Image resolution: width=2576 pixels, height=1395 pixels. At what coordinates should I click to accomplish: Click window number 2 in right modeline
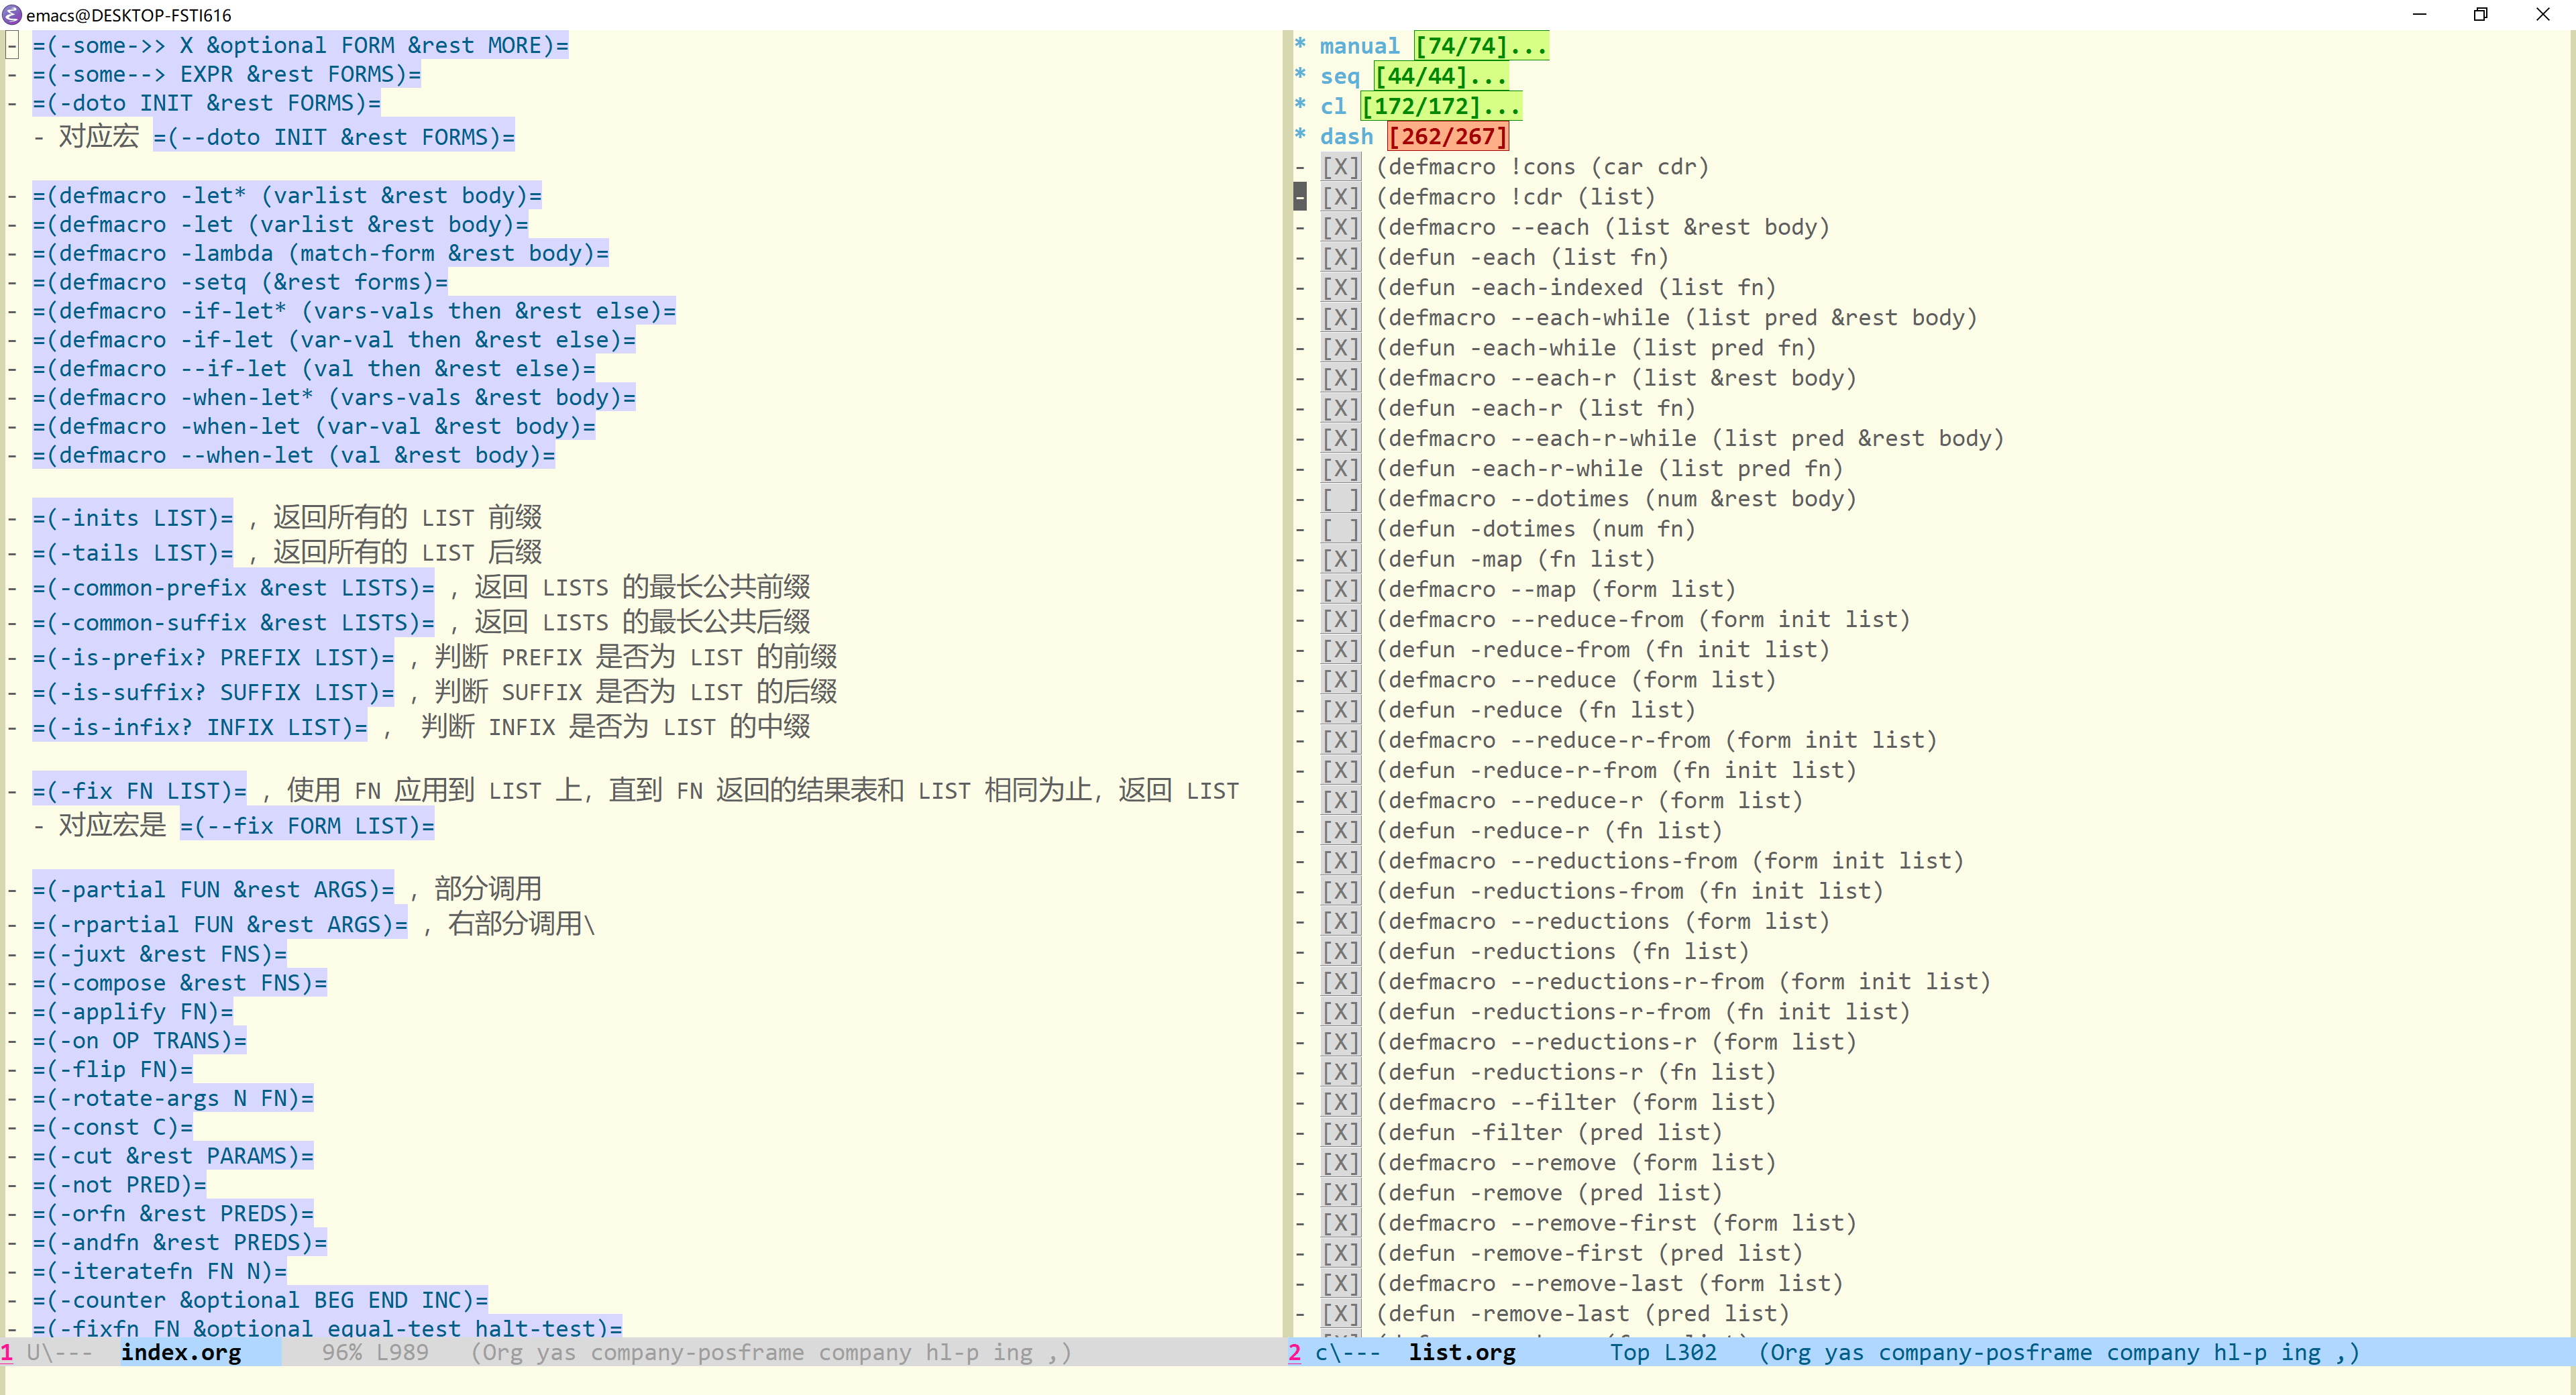click(1295, 1353)
